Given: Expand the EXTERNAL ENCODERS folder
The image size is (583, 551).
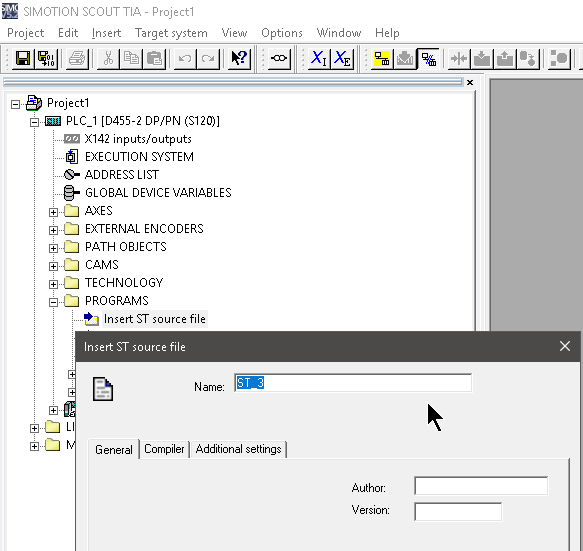Looking at the screenshot, I should (x=54, y=230).
